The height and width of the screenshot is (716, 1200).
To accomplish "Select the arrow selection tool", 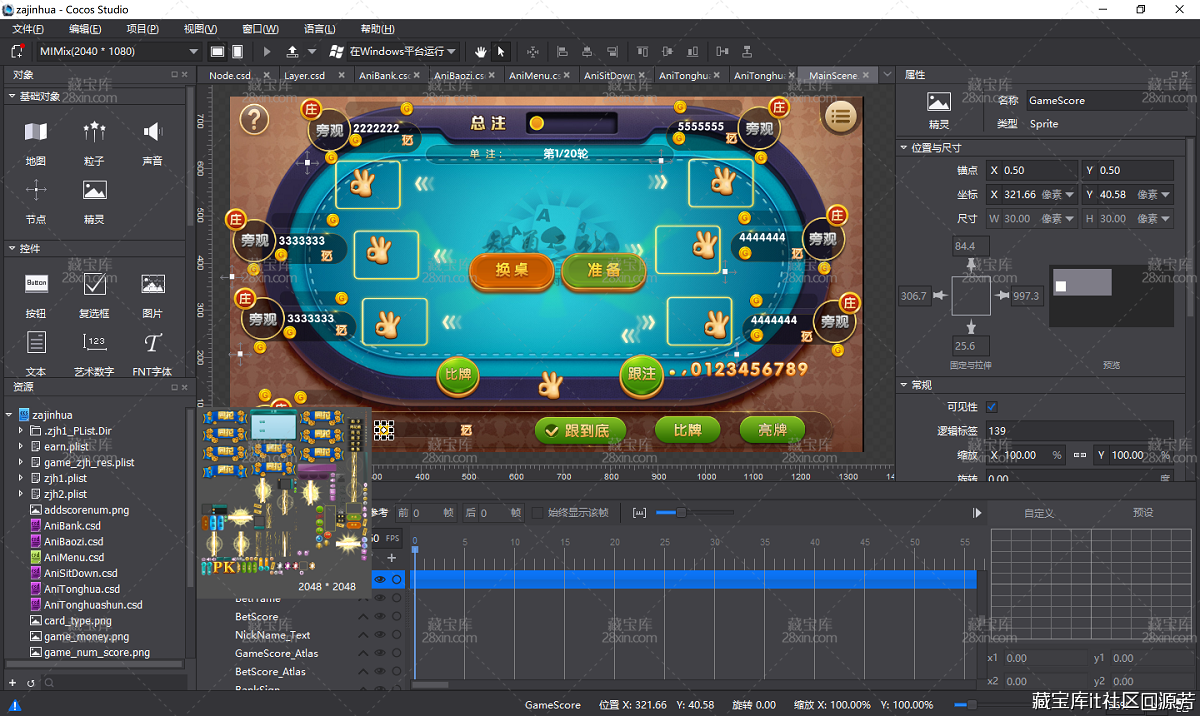I will coord(502,51).
